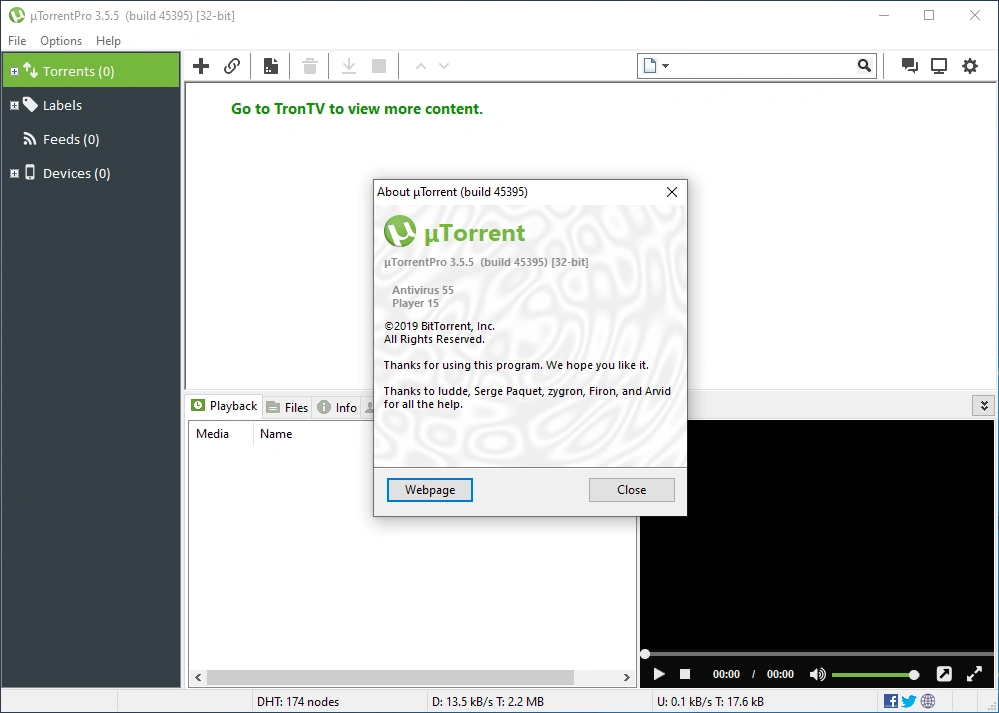The image size is (999, 713).
Task: Open search provider dropdown arrow
Action: click(666, 66)
